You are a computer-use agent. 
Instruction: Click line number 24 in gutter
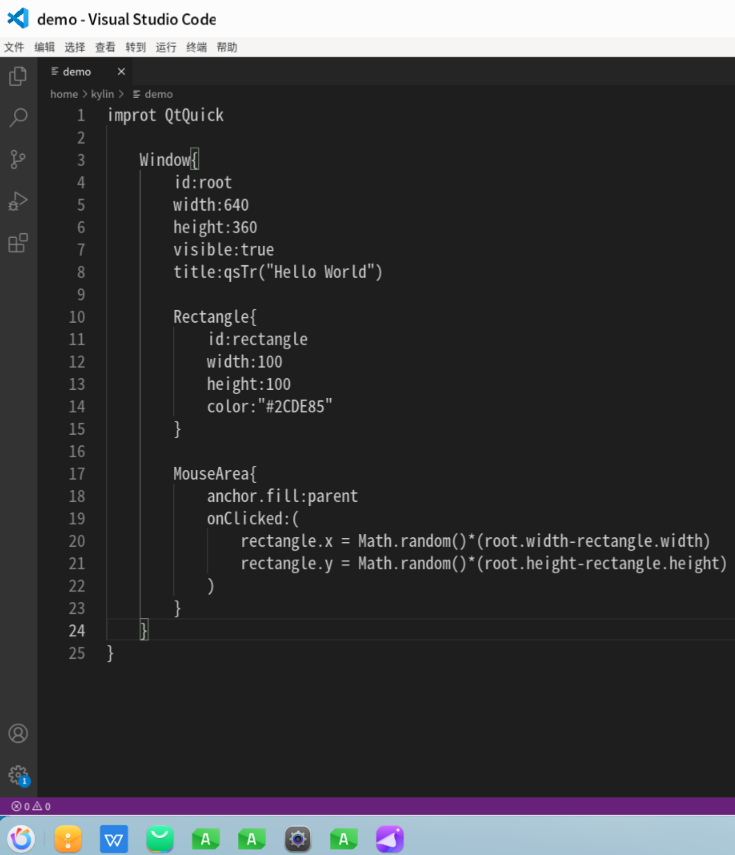[77, 631]
